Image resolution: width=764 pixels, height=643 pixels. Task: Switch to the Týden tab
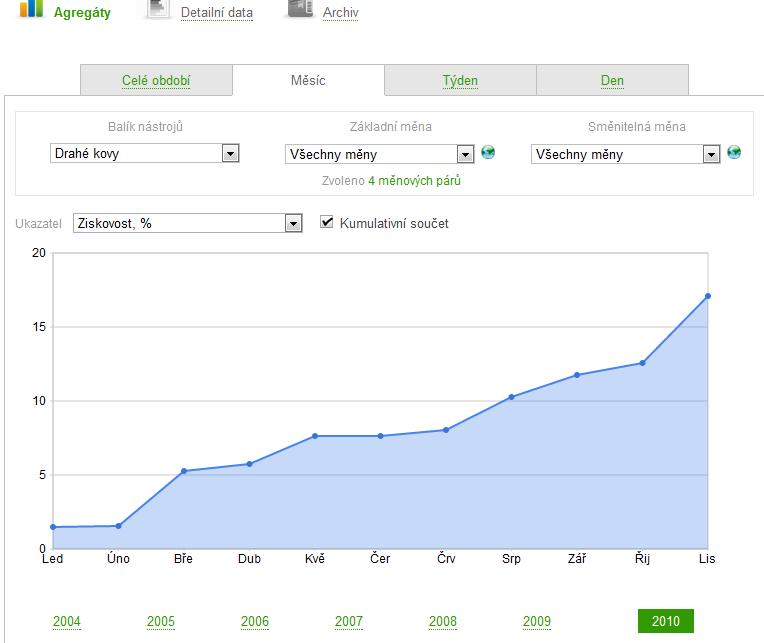click(460, 81)
